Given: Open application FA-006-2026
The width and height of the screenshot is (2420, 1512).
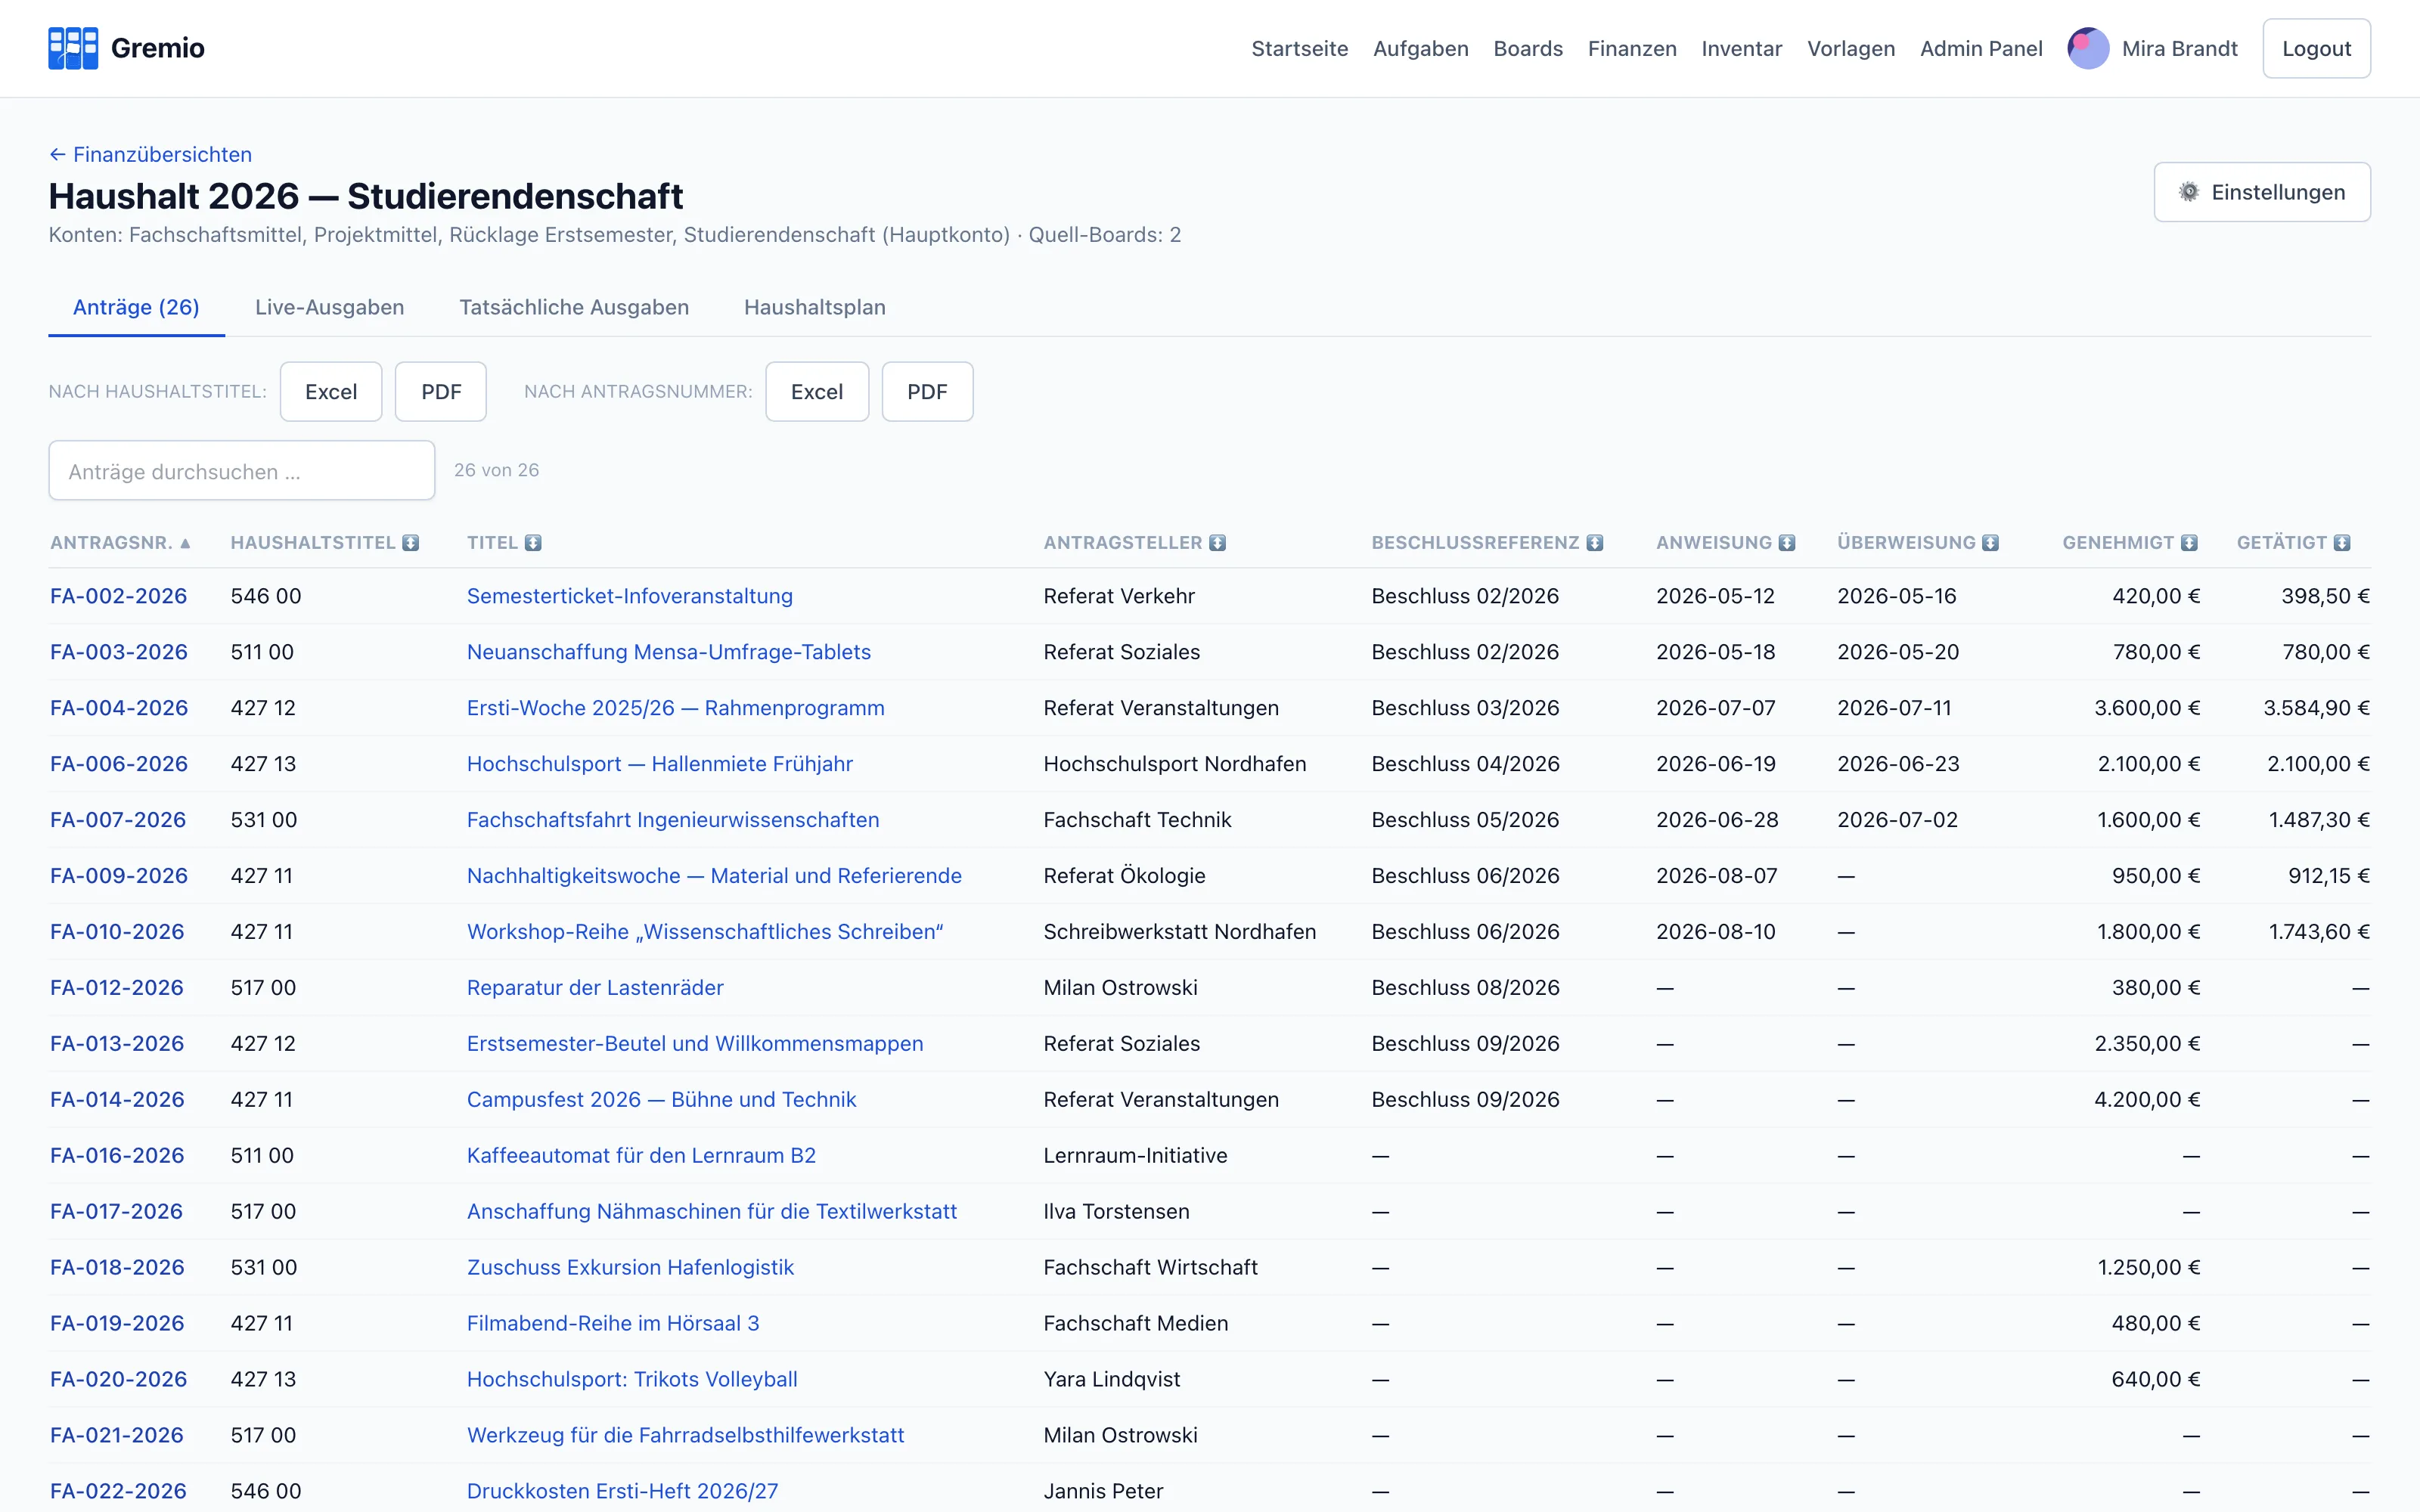Looking at the screenshot, I should (119, 764).
